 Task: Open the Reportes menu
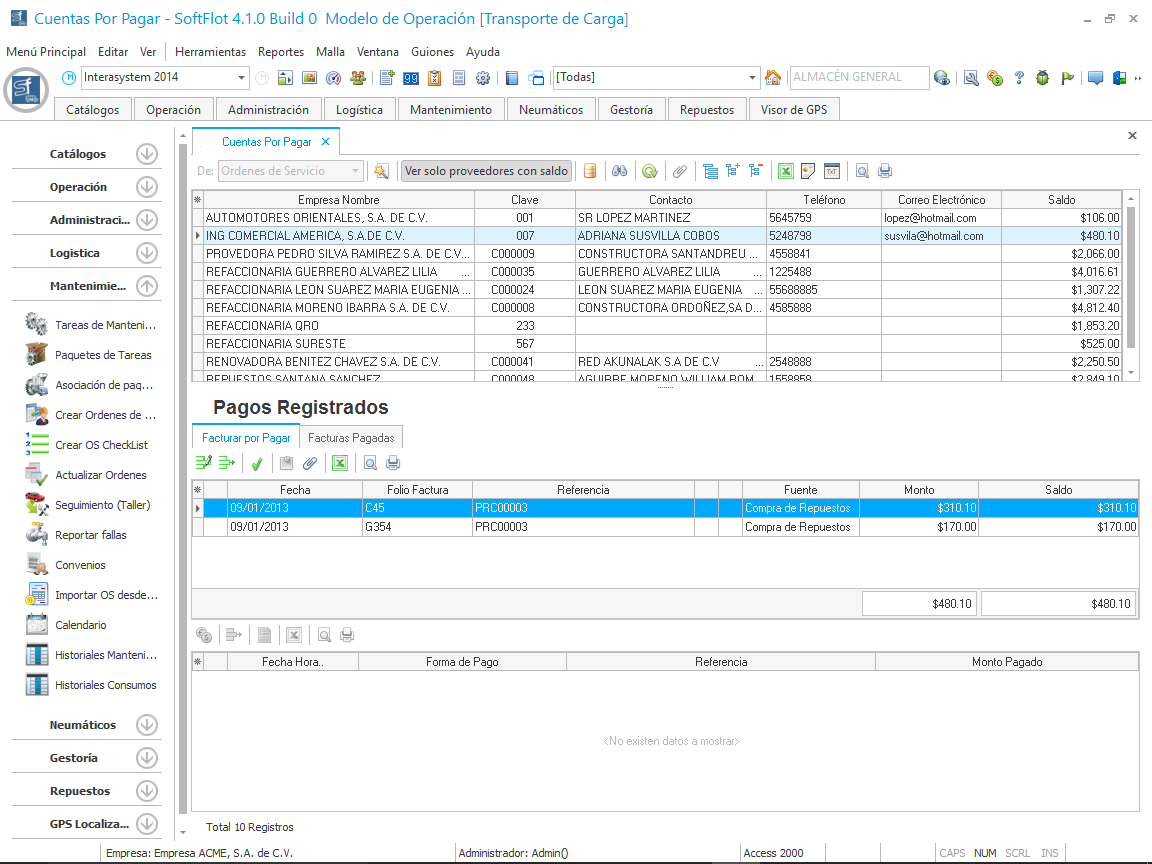[280, 52]
